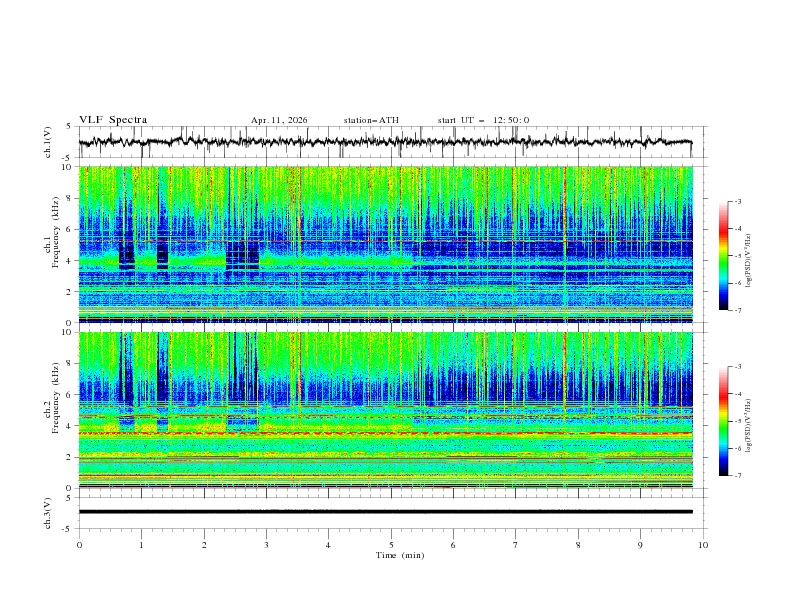Click the "ch.1(V)" axis label

tap(48, 142)
